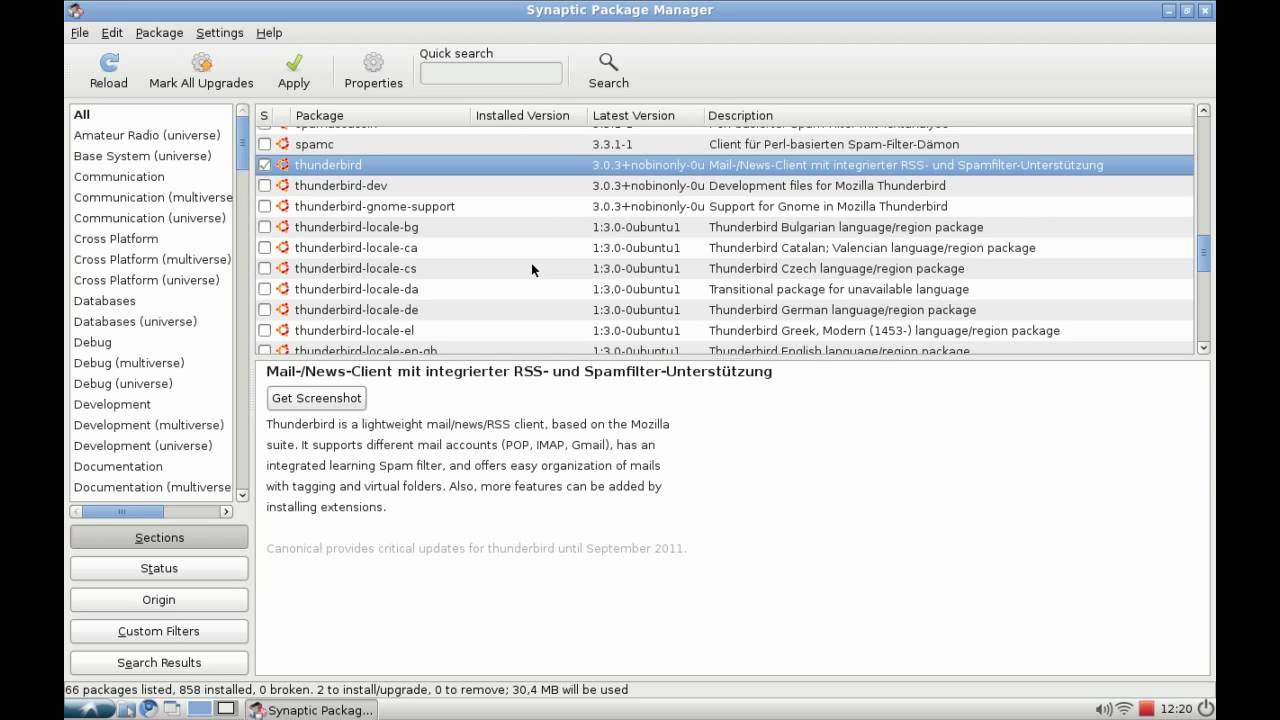Show the Search Results view
The image size is (1280, 720).
(159, 663)
